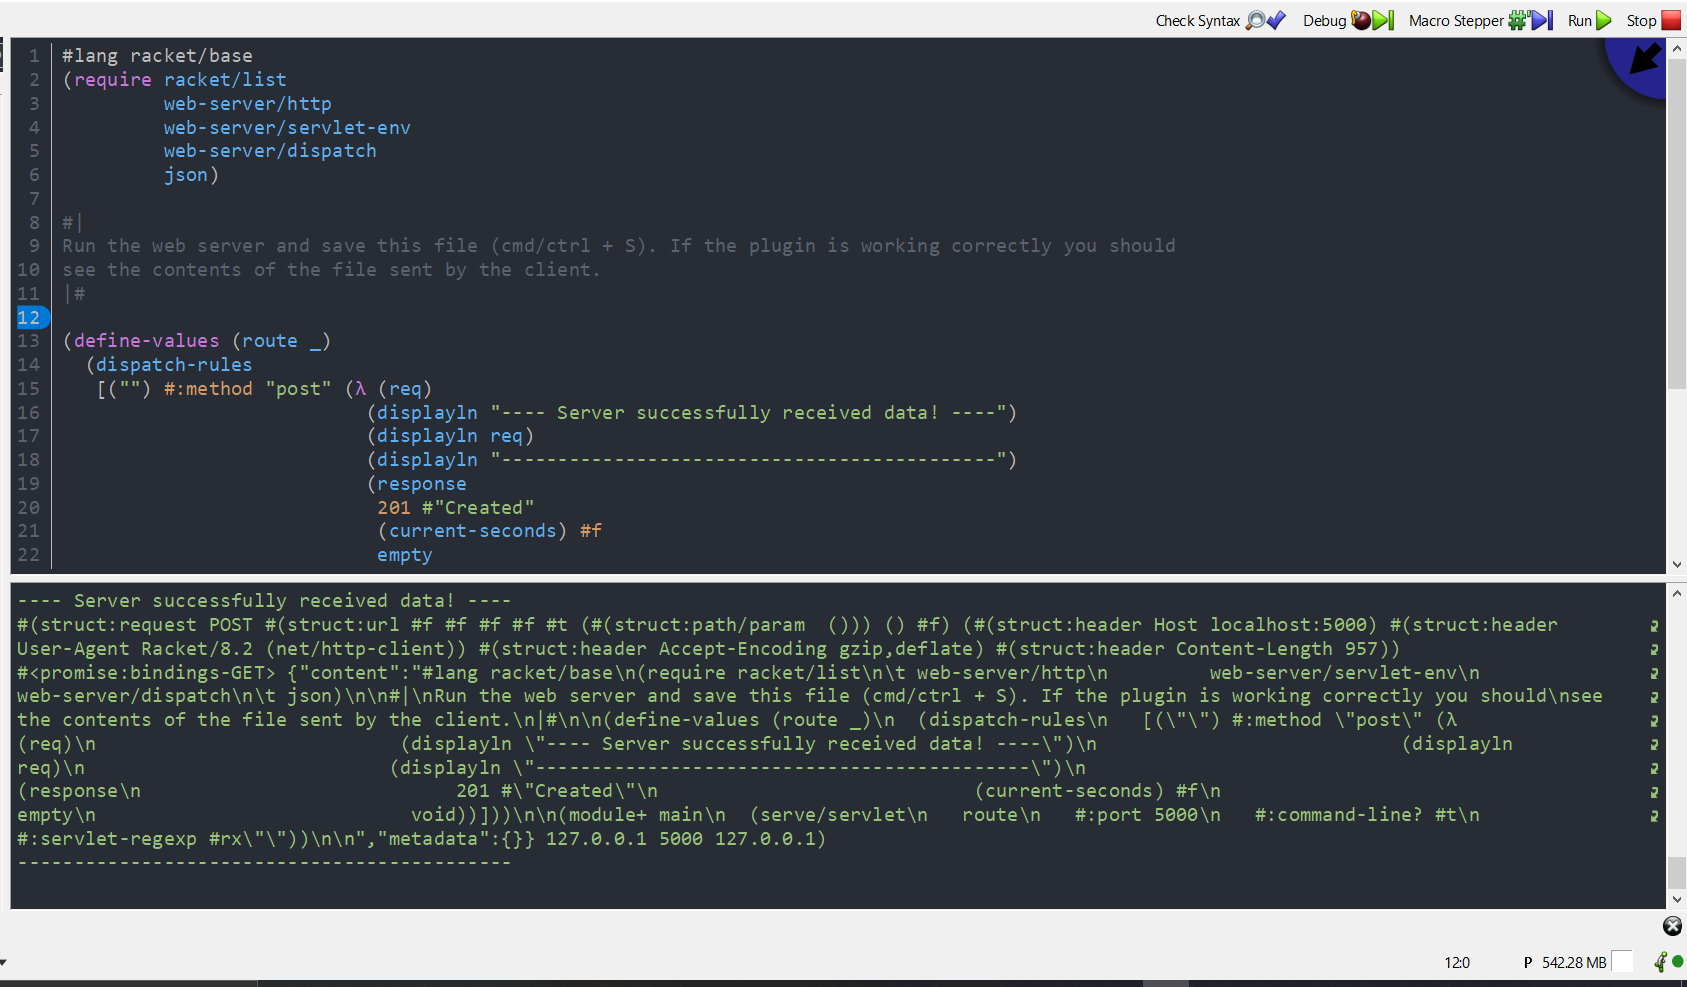Click the GC progress box beside 542.28 MB
Viewport: 1687px width, 987px height.
point(1623,961)
